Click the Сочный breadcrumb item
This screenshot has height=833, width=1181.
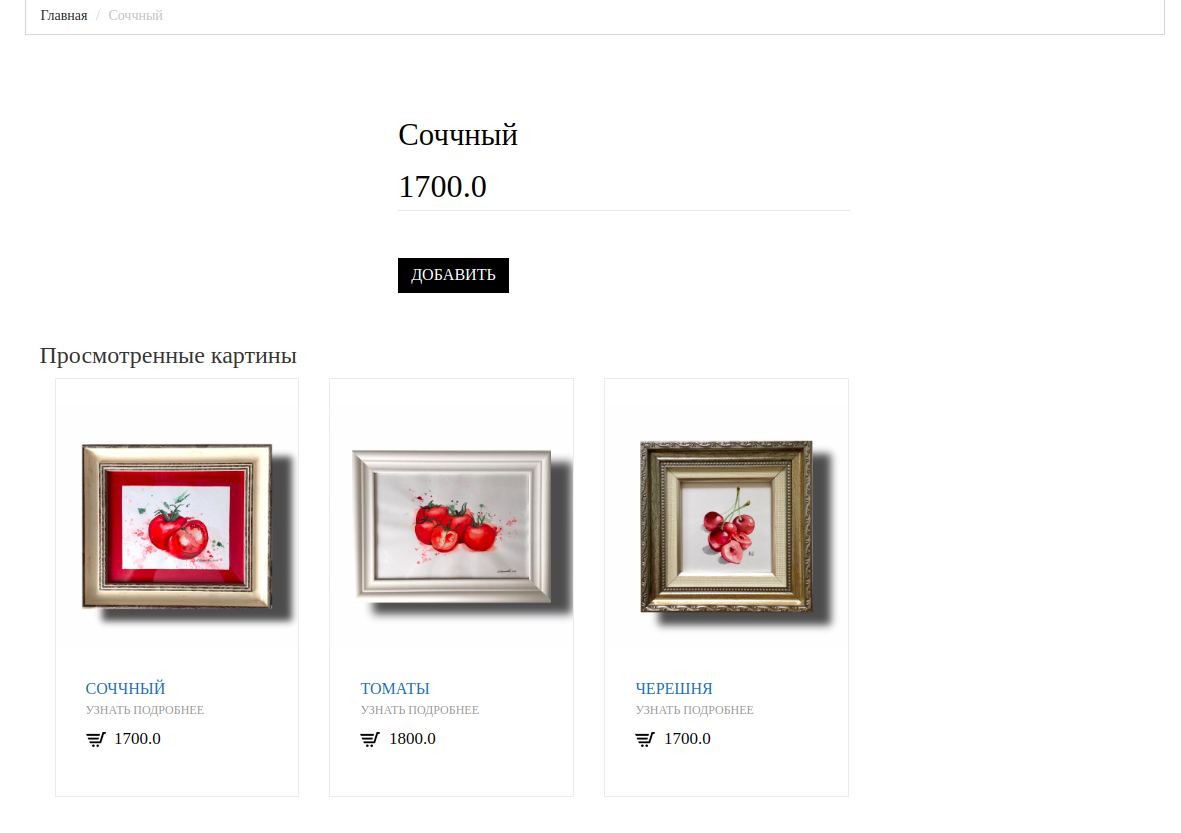pos(136,16)
